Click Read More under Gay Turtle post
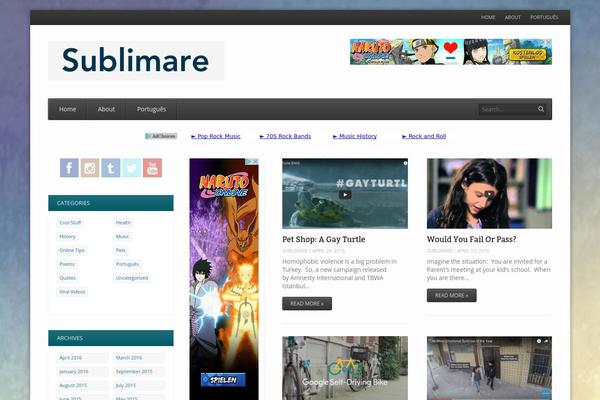The image size is (600, 400). pyautogui.click(x=307, y=304)
